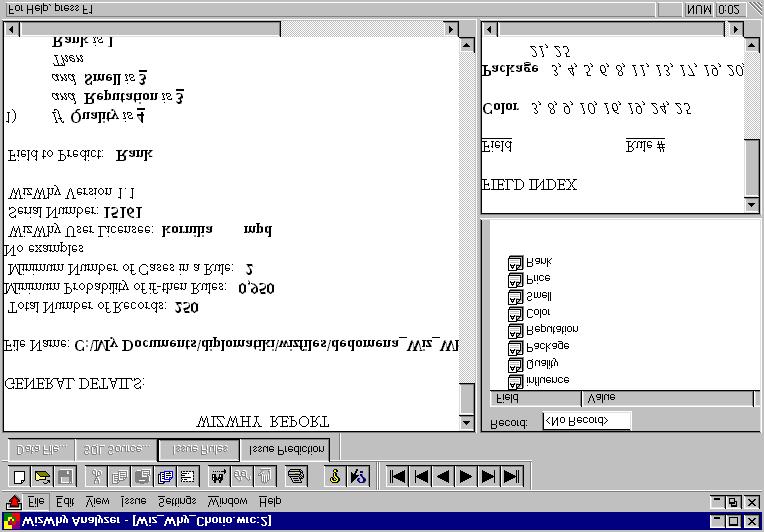The image size is (764, 532).
Task: Click the Paste clipboard toolbar icon
Action: pos(142,476)
